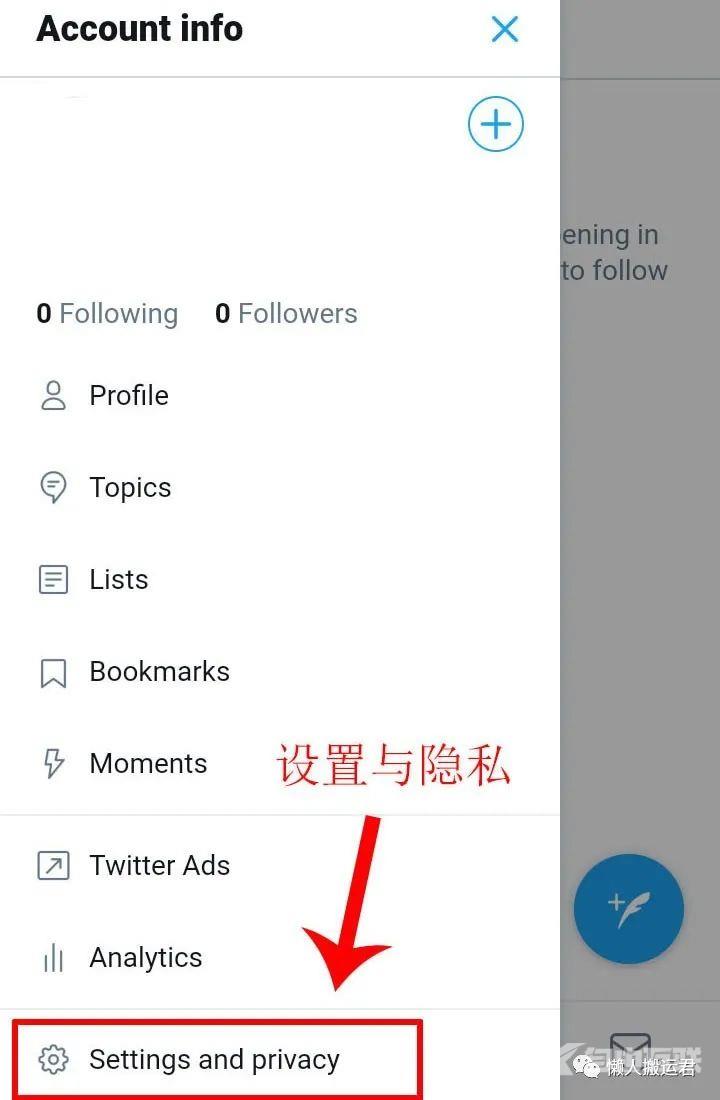
Task: Tap the add account plus icon
Action: pos(496,124)
